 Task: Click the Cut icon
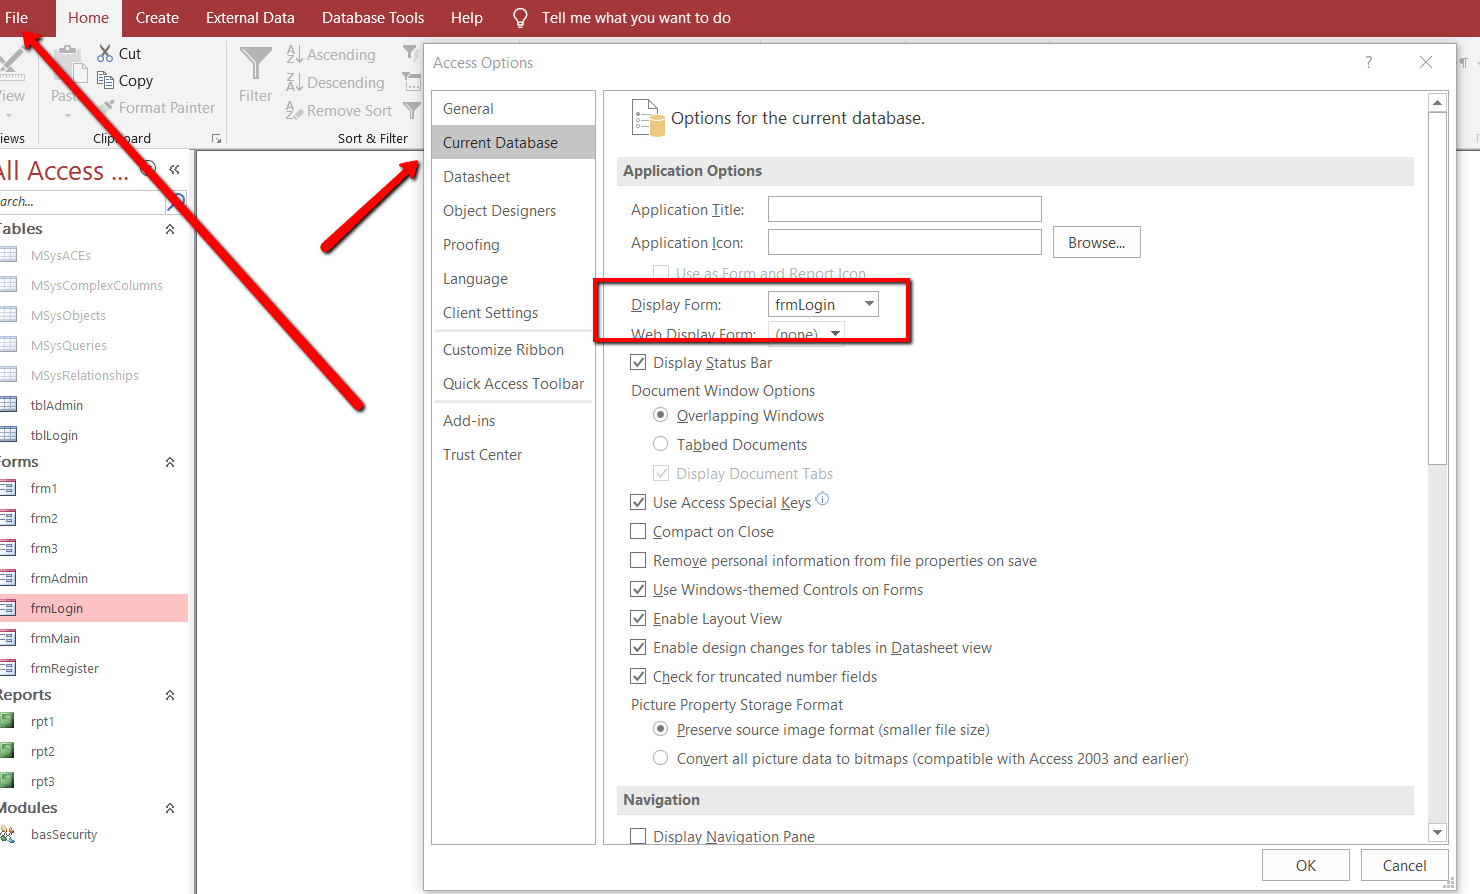[104, 52]
